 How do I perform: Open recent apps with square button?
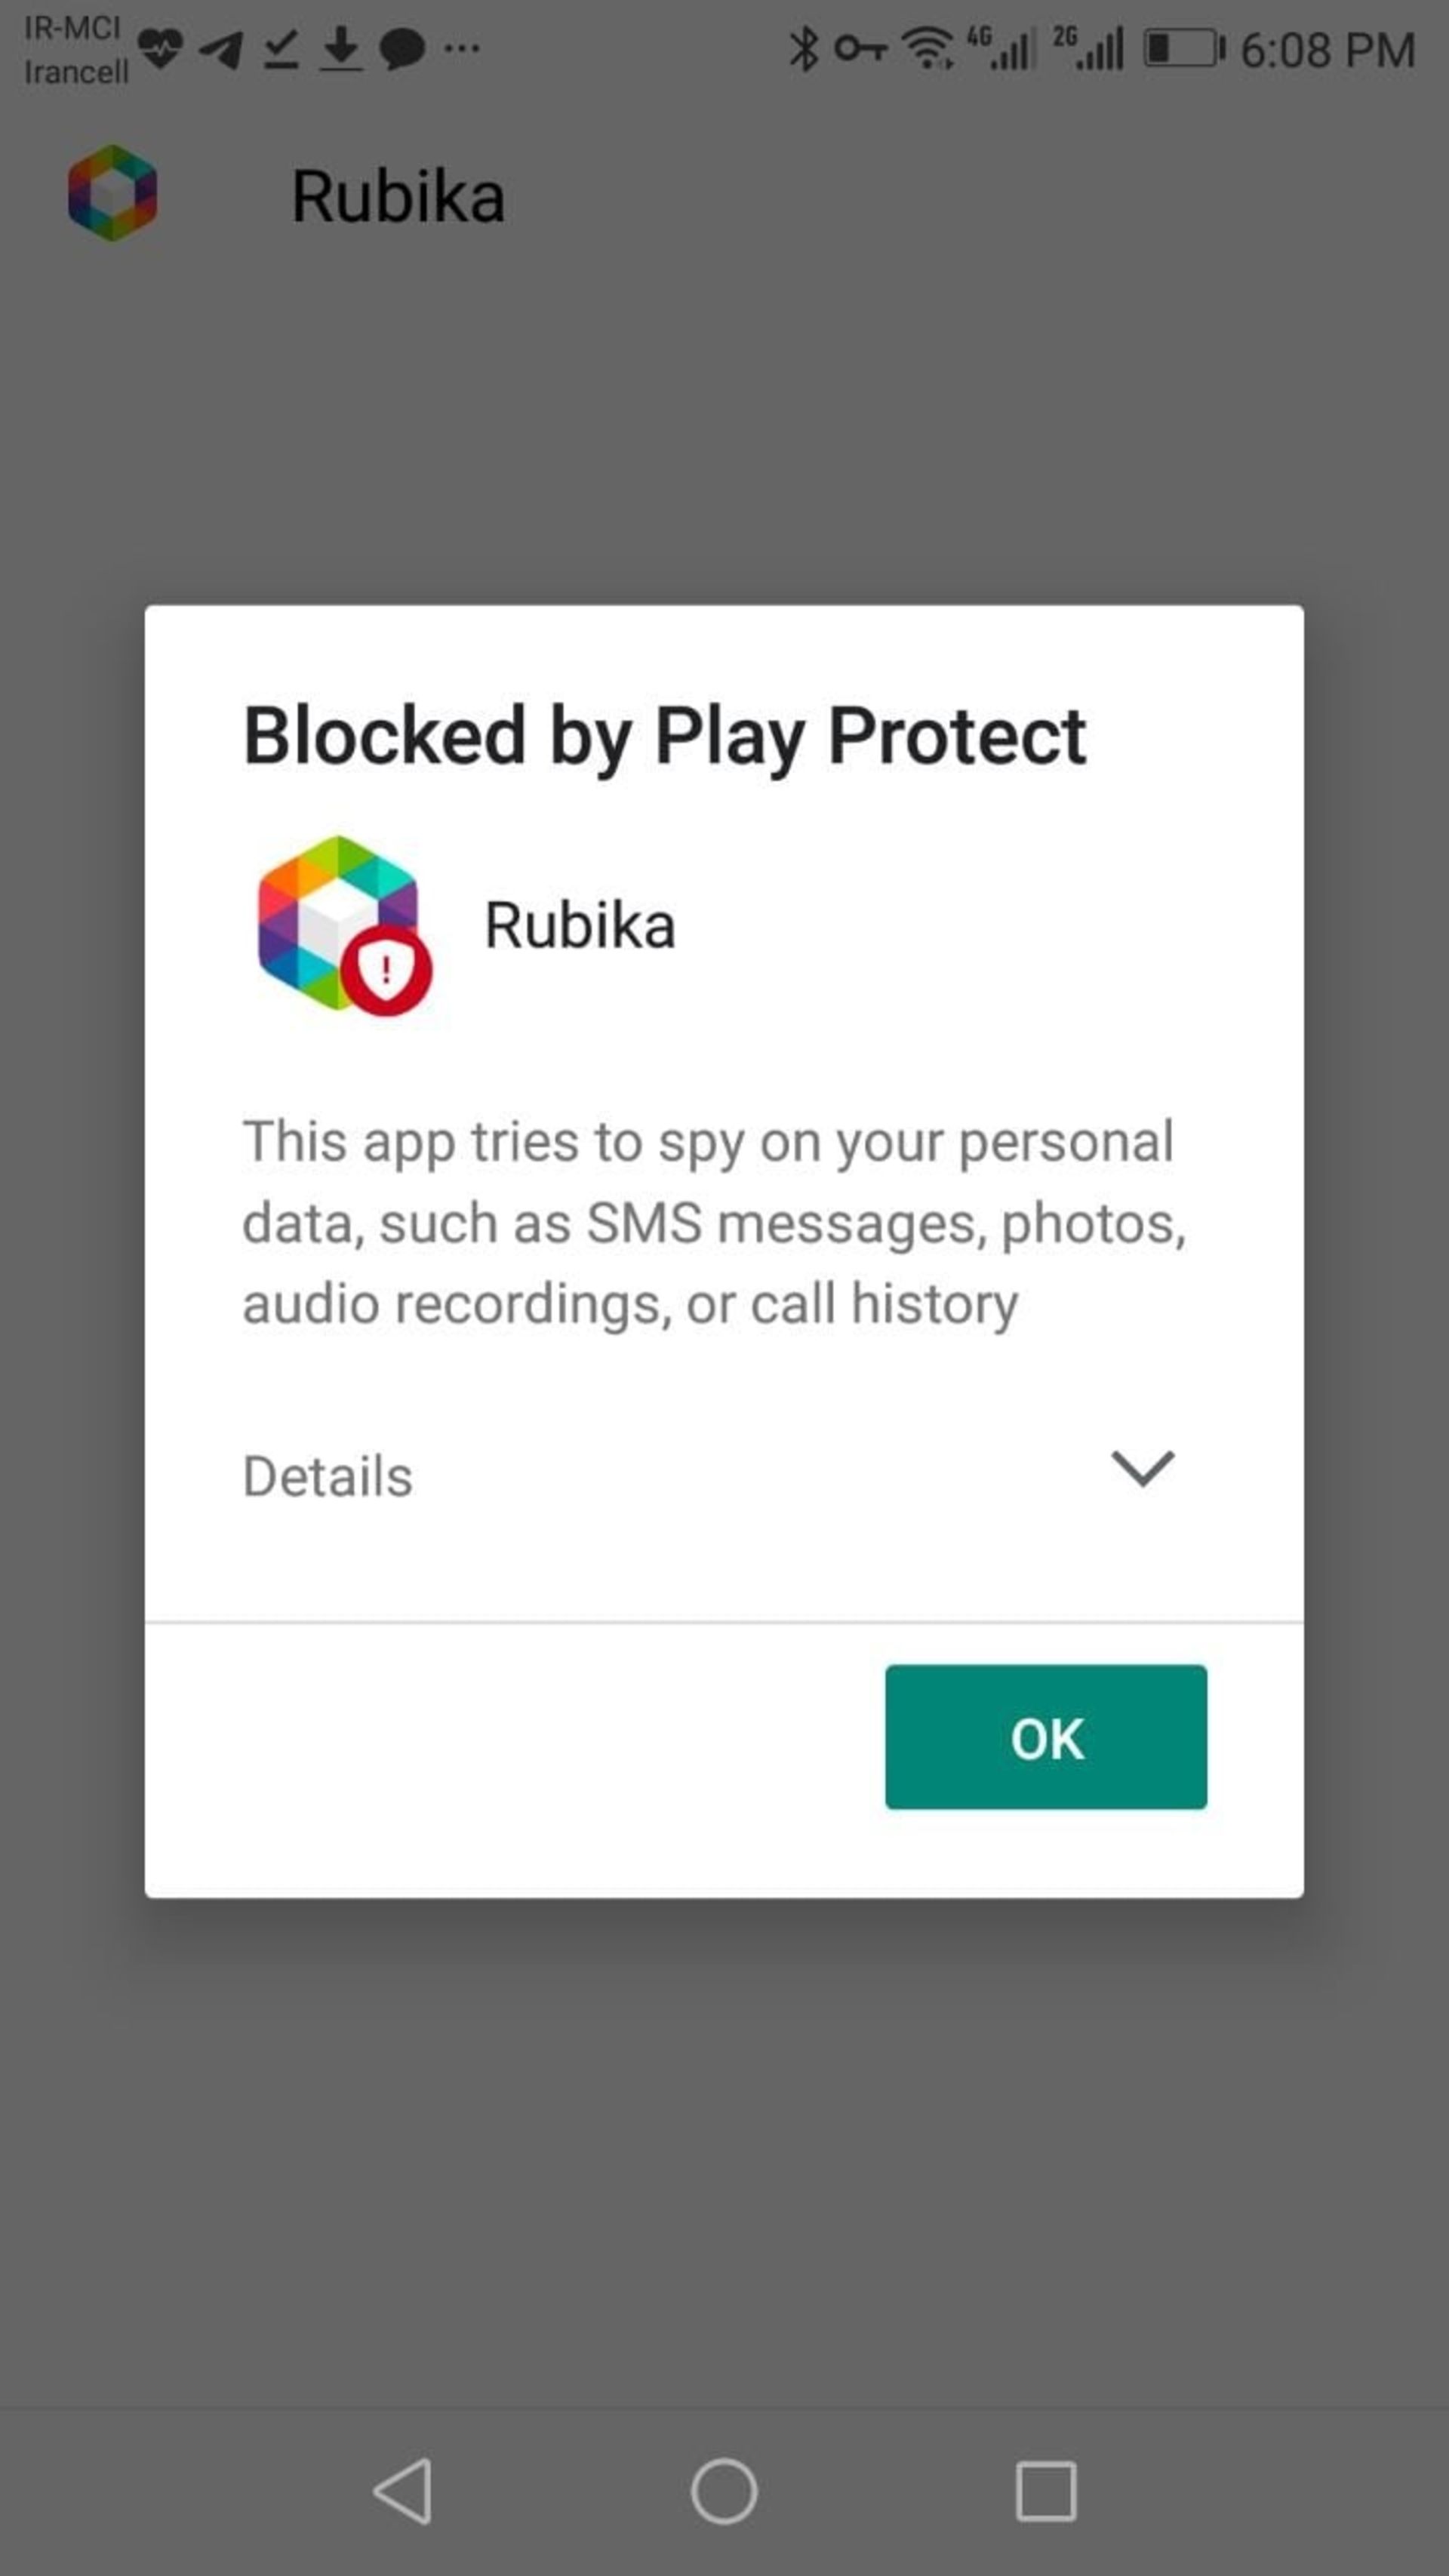pos(1046,2491)
